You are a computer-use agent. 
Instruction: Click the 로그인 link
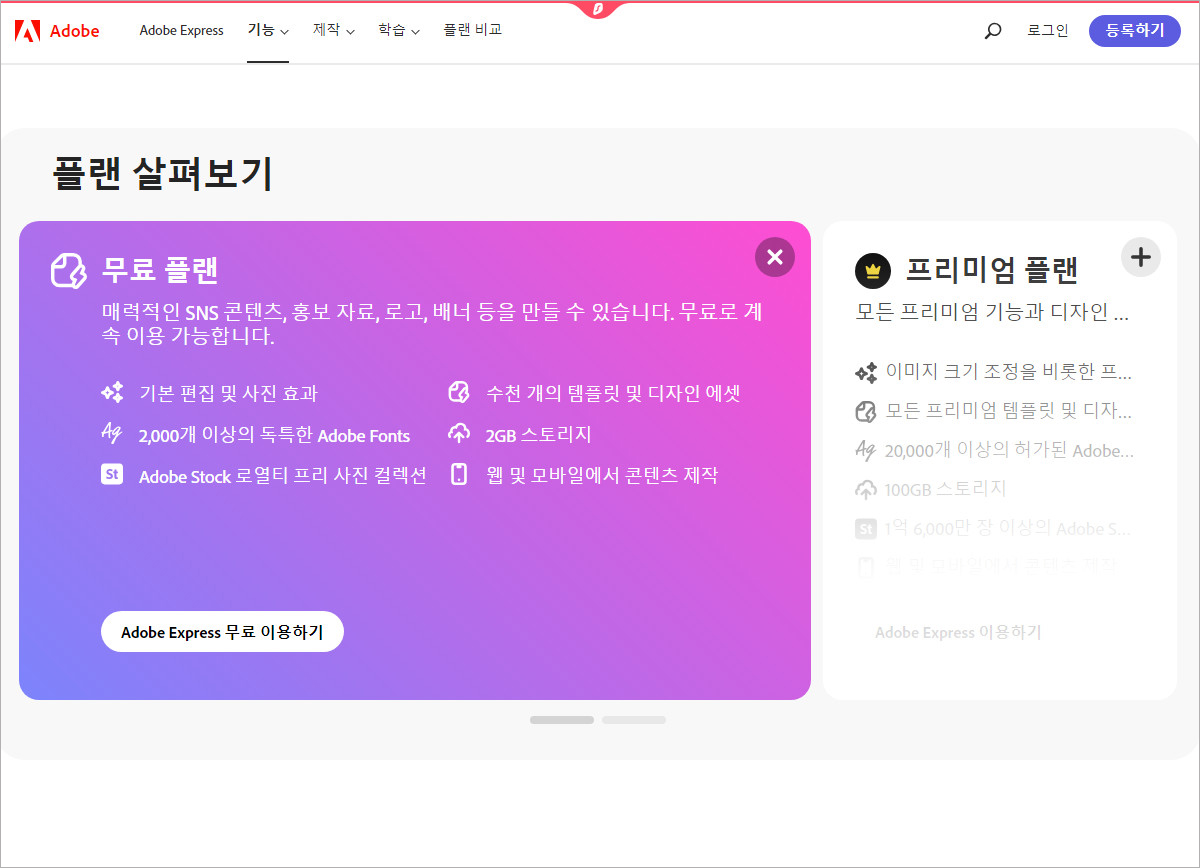click(x=1048, y=30)
